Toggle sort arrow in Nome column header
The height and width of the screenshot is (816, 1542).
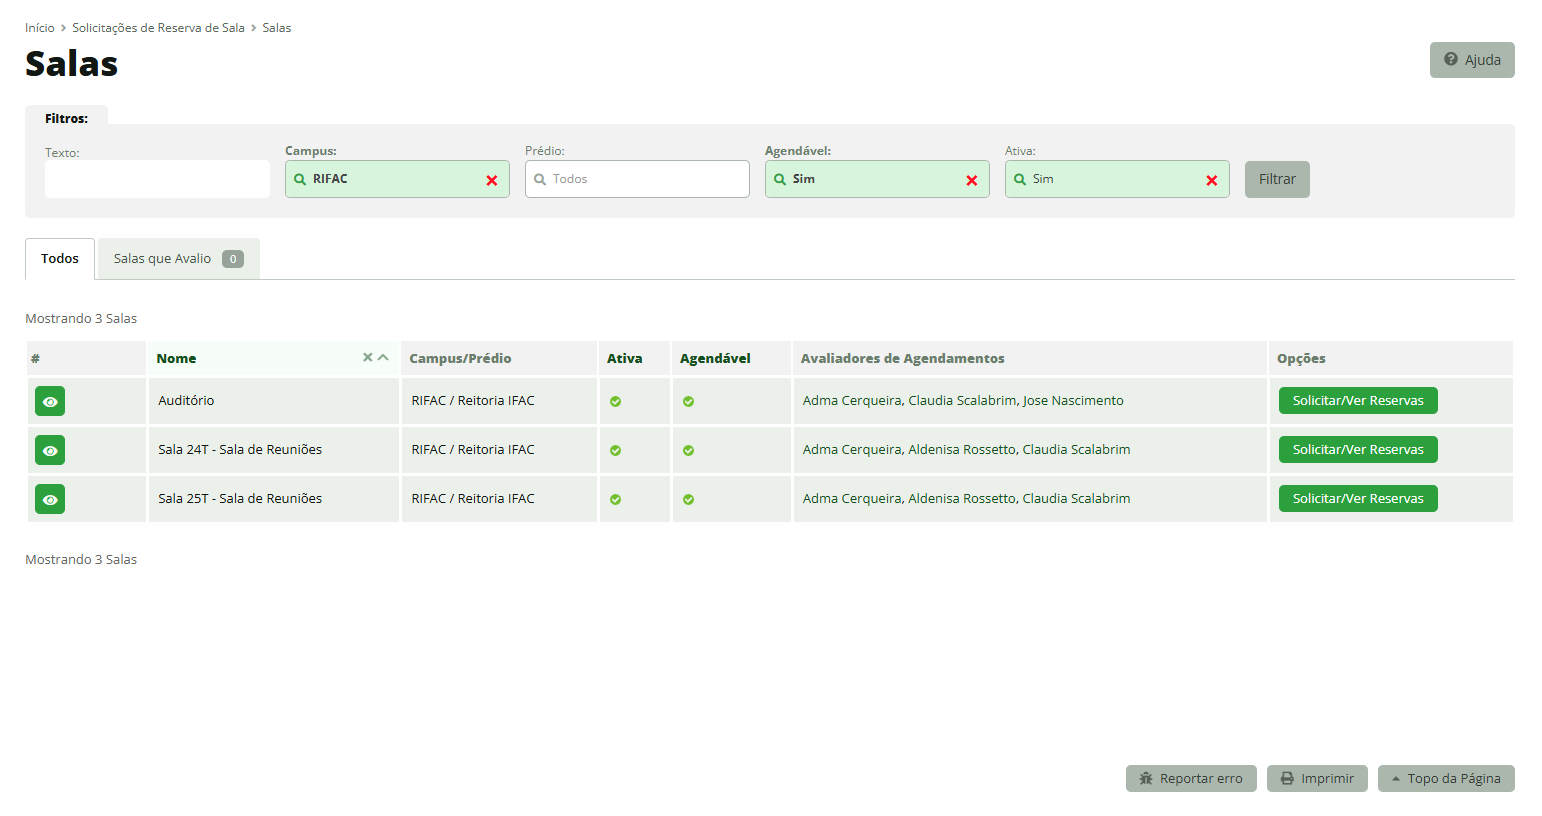383,357
